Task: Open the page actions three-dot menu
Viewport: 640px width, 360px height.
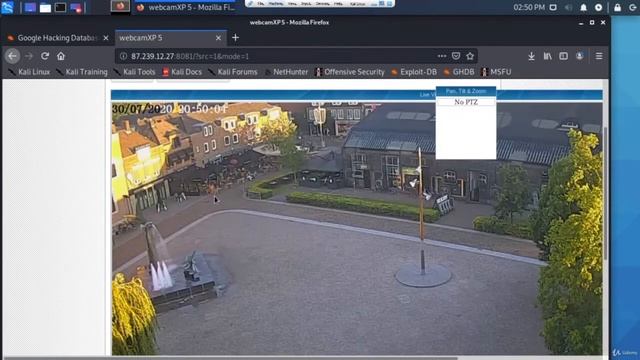Action: coord(442,56)
